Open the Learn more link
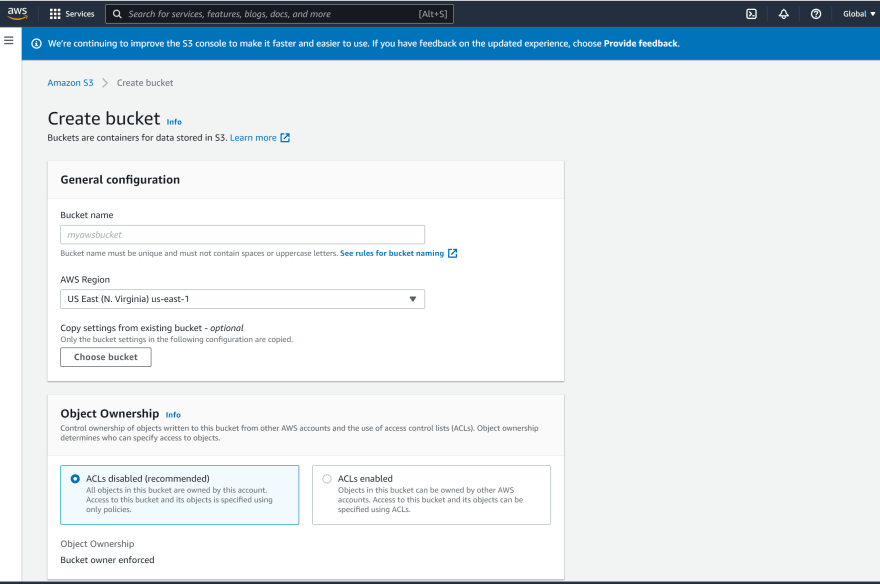Screen dimensions: 880x584 253,137
